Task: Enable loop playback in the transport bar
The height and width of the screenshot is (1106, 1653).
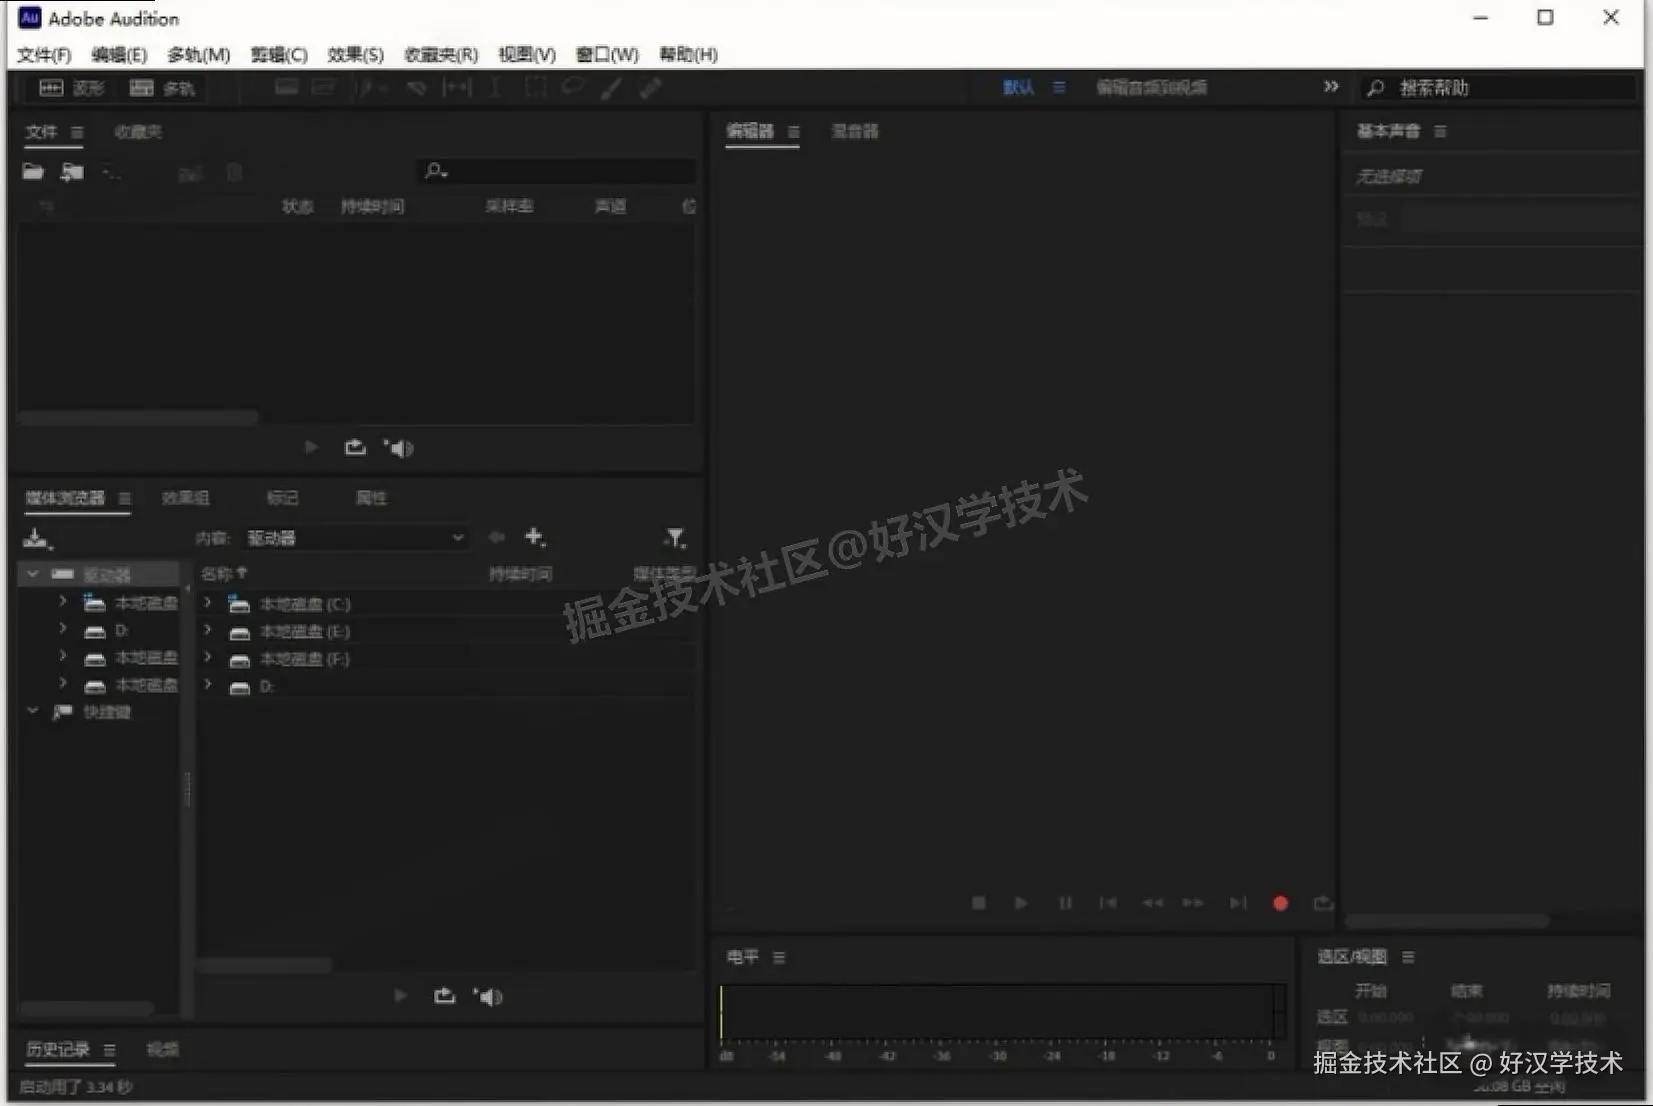Action: (1323, 903)
